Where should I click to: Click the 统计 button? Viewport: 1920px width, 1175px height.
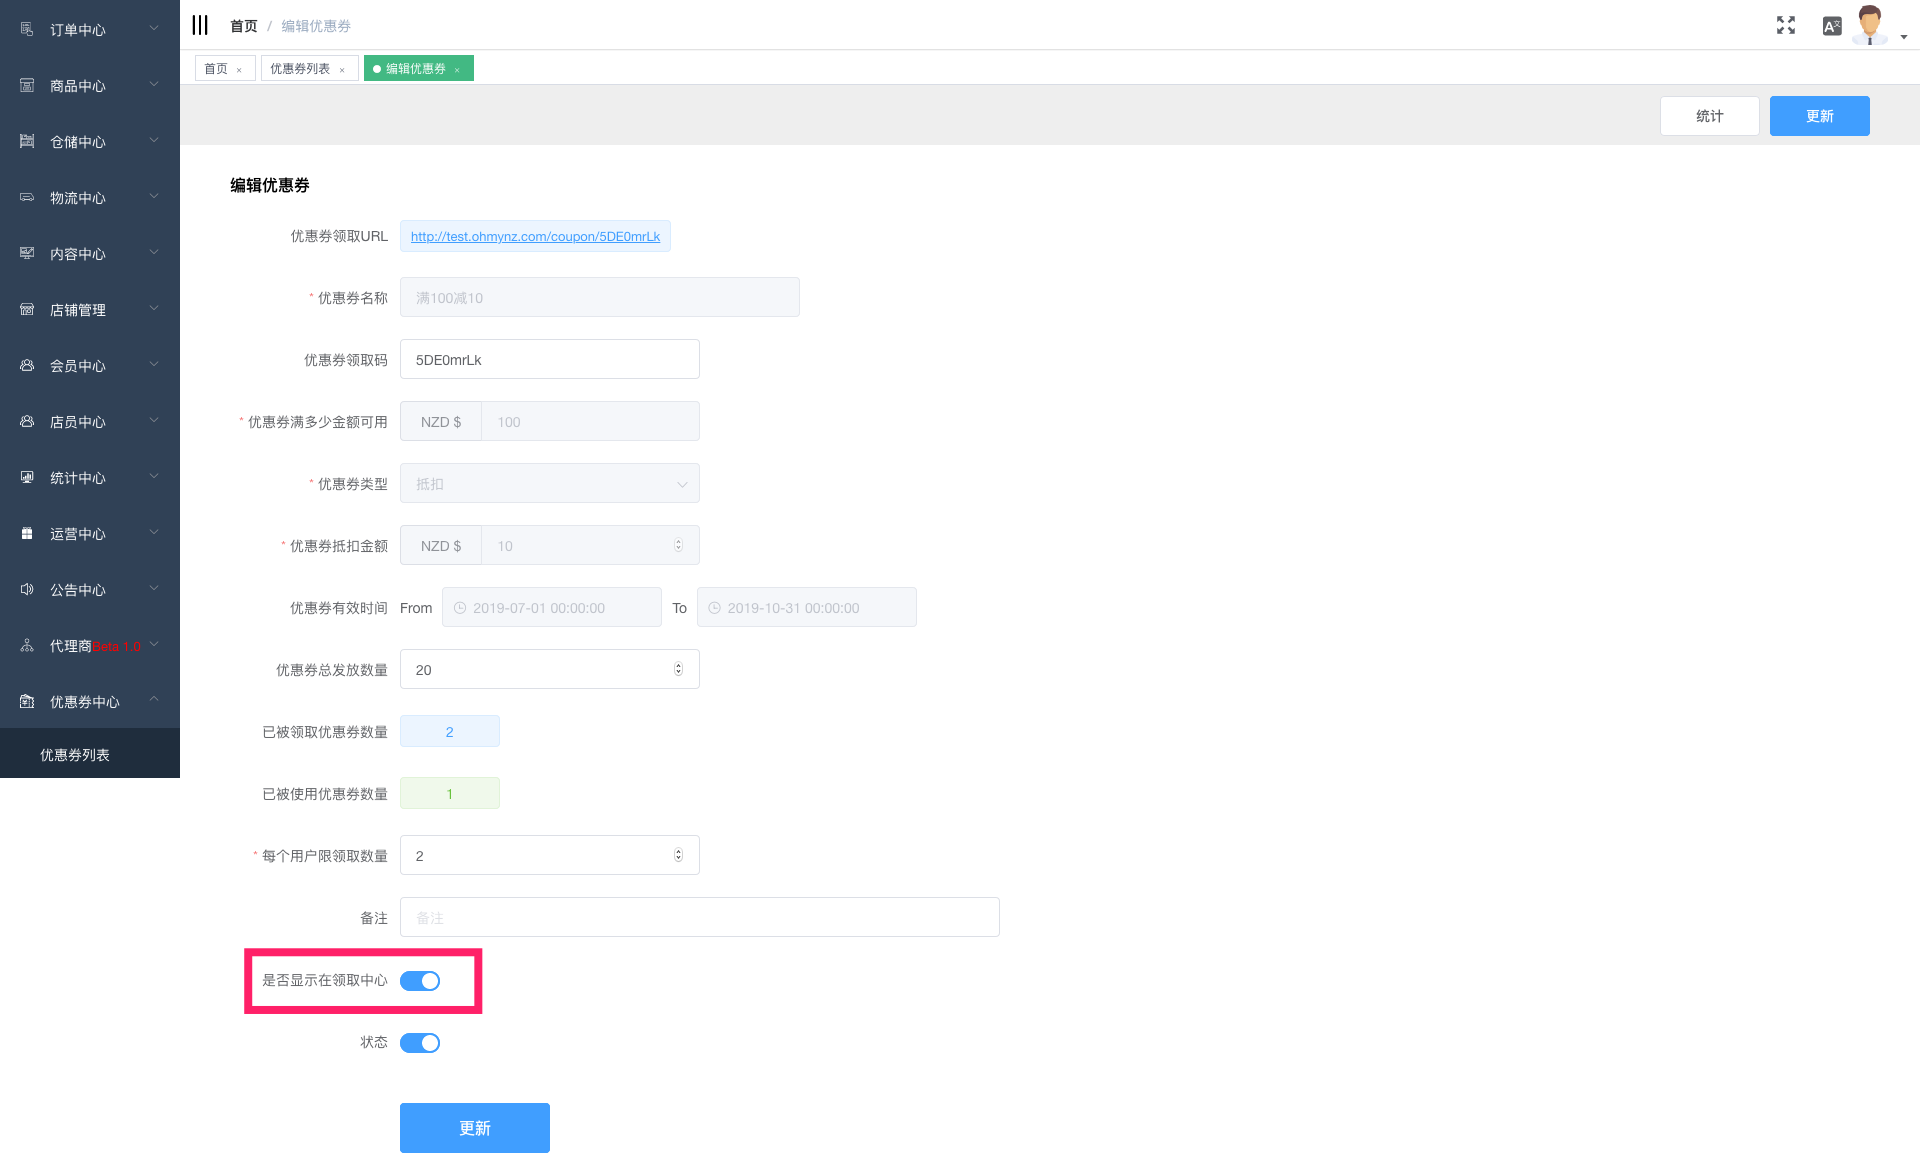tap(1709, 116)
